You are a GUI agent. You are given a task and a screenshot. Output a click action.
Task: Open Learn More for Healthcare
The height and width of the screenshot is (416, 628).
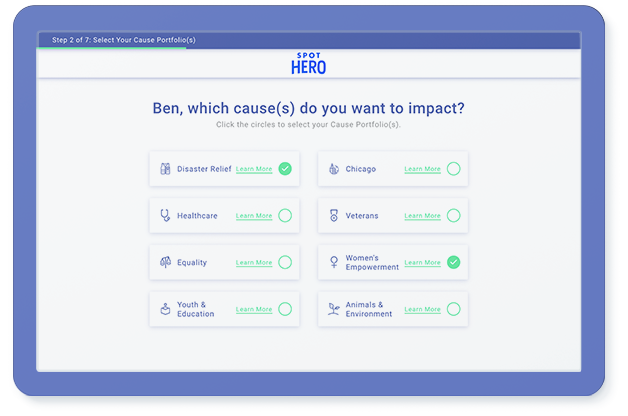tap(254, 216)
